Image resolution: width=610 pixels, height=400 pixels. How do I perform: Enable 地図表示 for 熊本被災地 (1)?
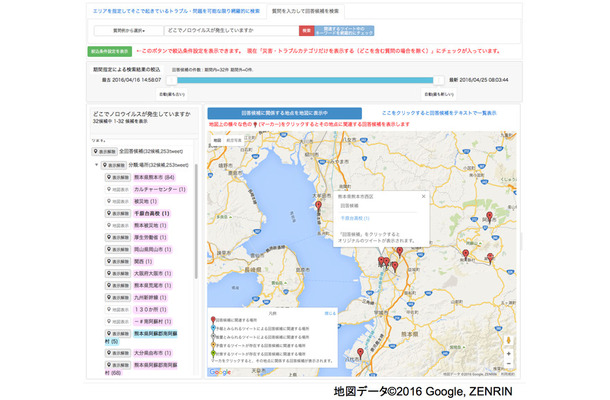(x=118, y=226)
